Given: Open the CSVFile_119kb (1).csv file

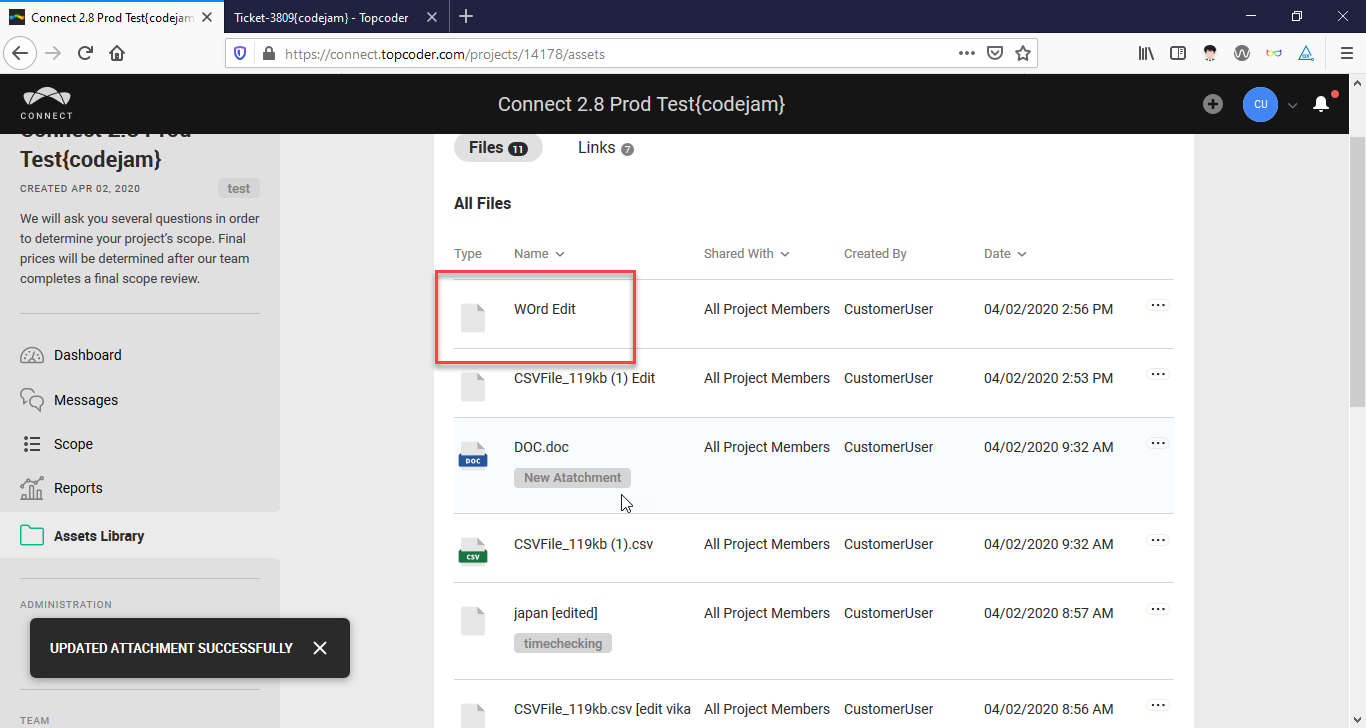Looking at the screenshot, I should click(583, 544).
